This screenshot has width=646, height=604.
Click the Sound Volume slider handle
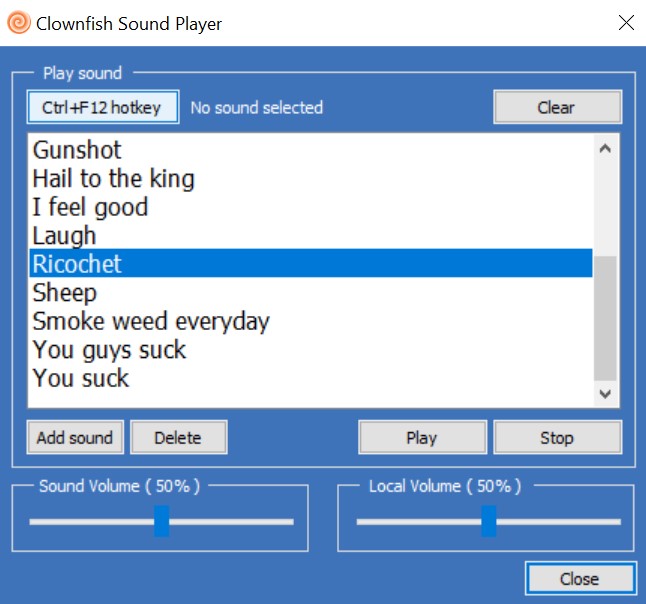162,521
